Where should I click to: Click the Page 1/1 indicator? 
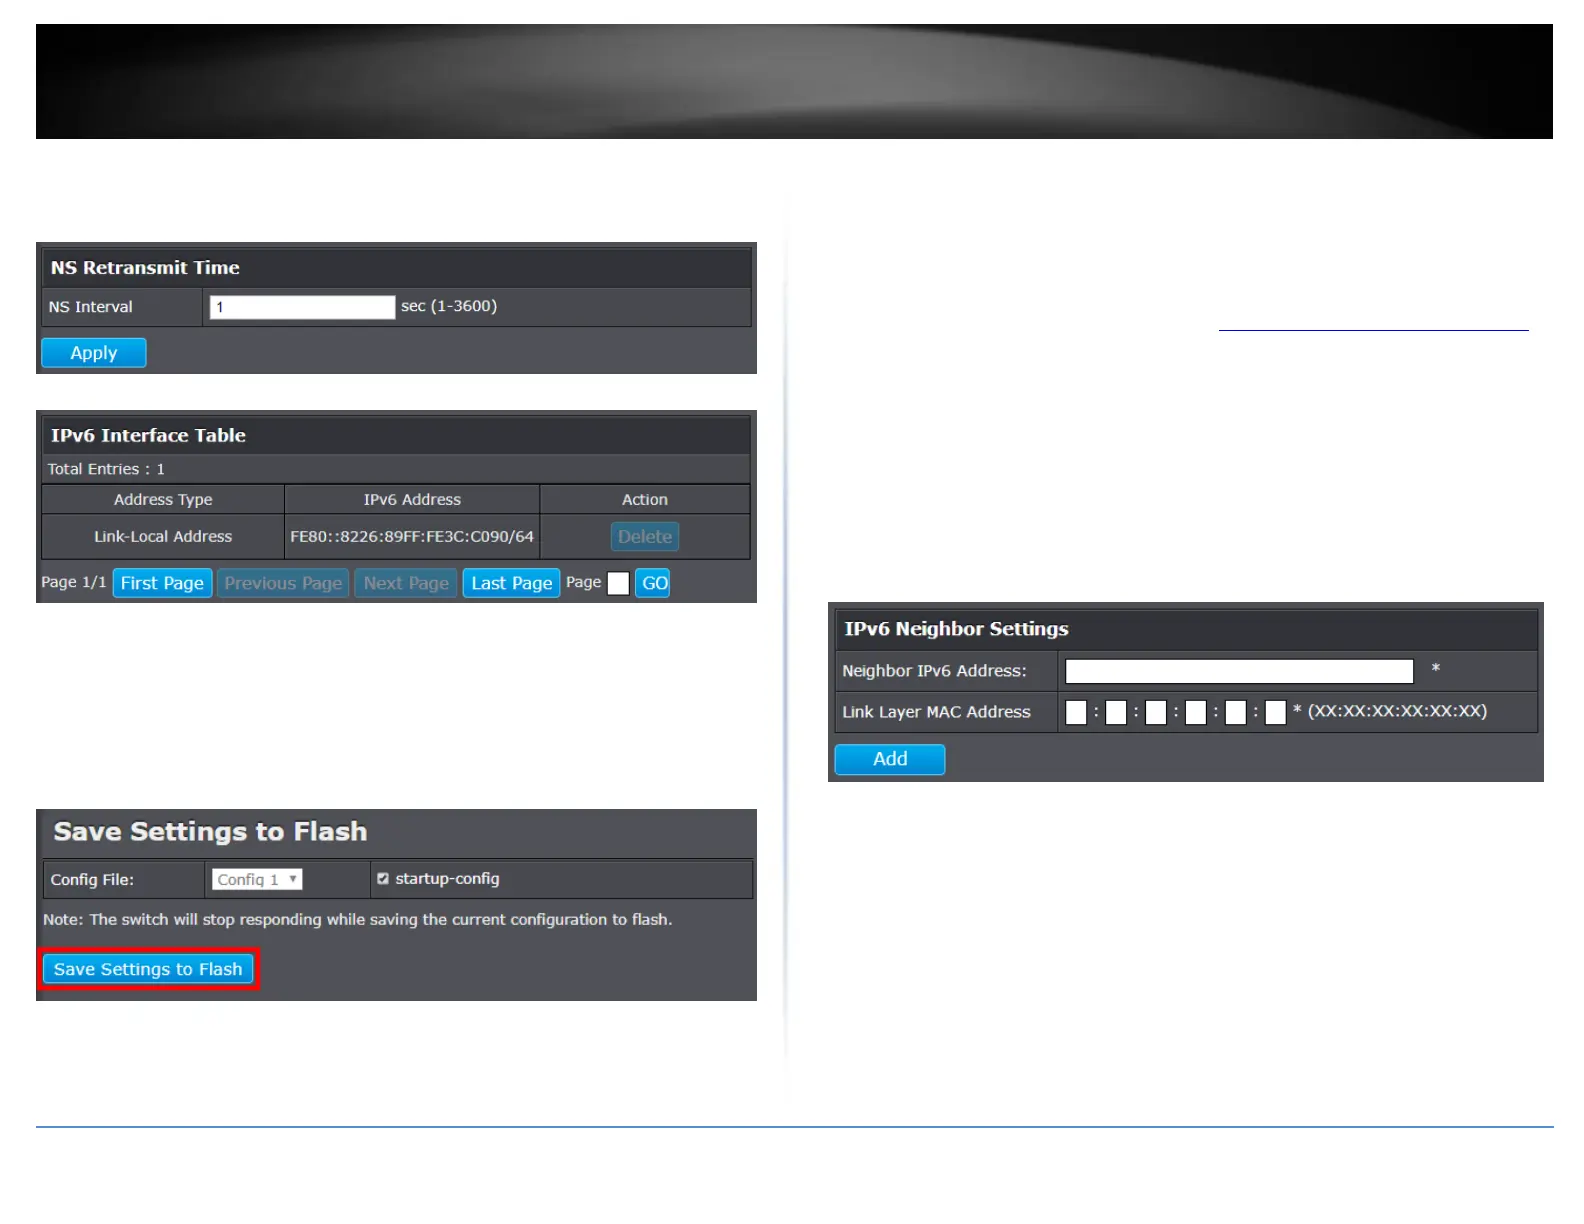tap(74, 582)
